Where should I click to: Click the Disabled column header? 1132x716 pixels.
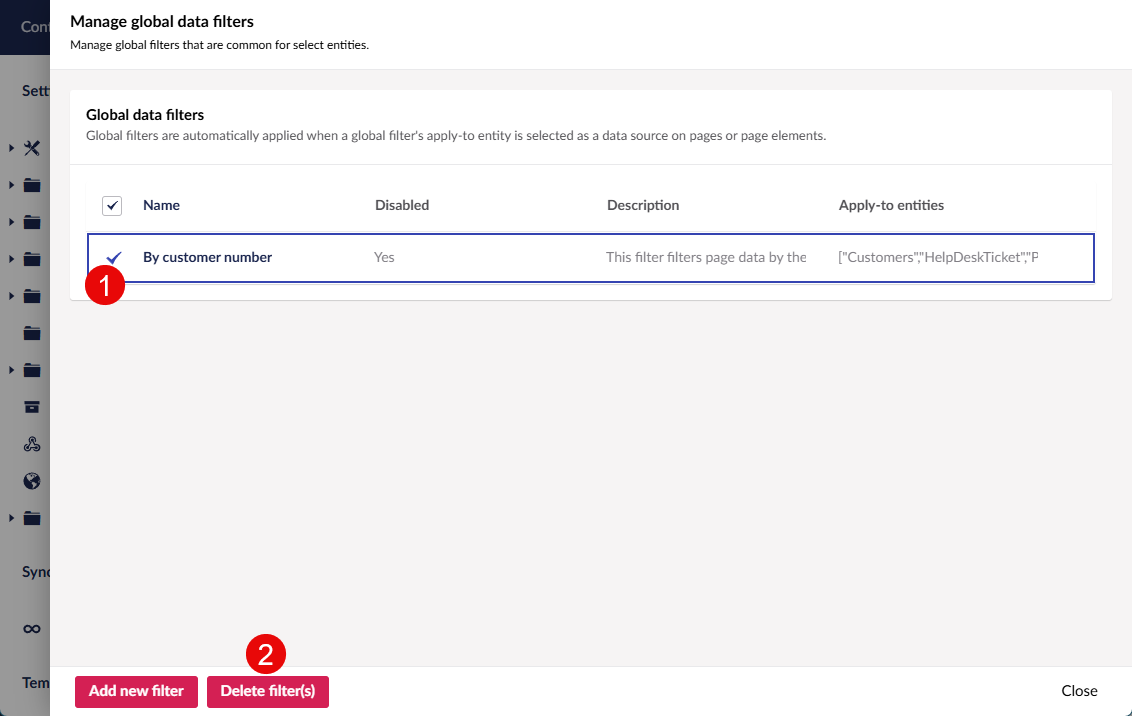click(x=402, y=205)
